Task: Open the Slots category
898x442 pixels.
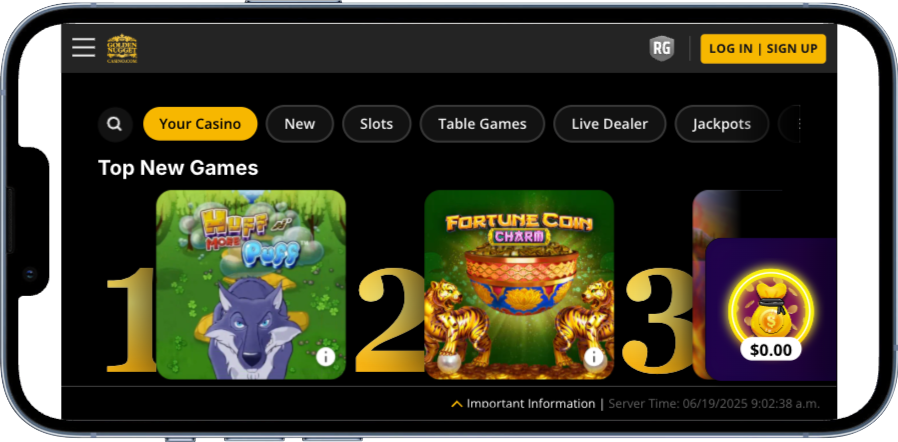Action: [376, 124]
